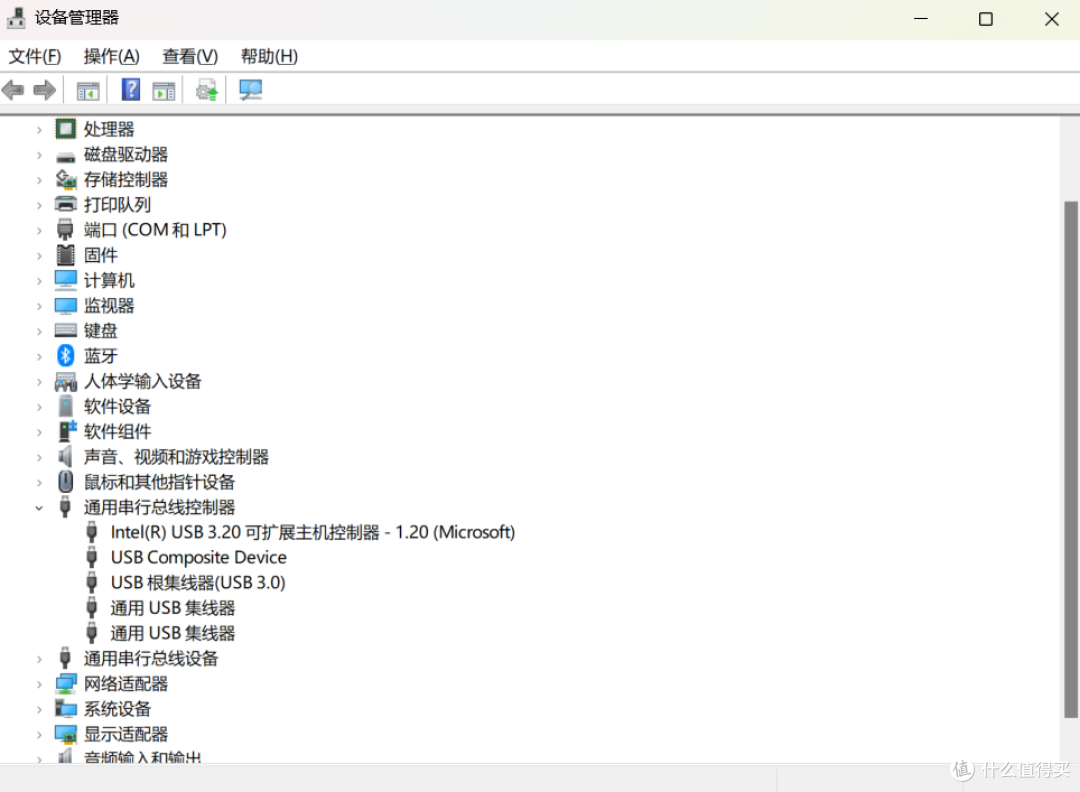Screen dimensions: 1080x792
Task: Select the second 通用 USB 集线器 entry
Action: pos(173,633)
